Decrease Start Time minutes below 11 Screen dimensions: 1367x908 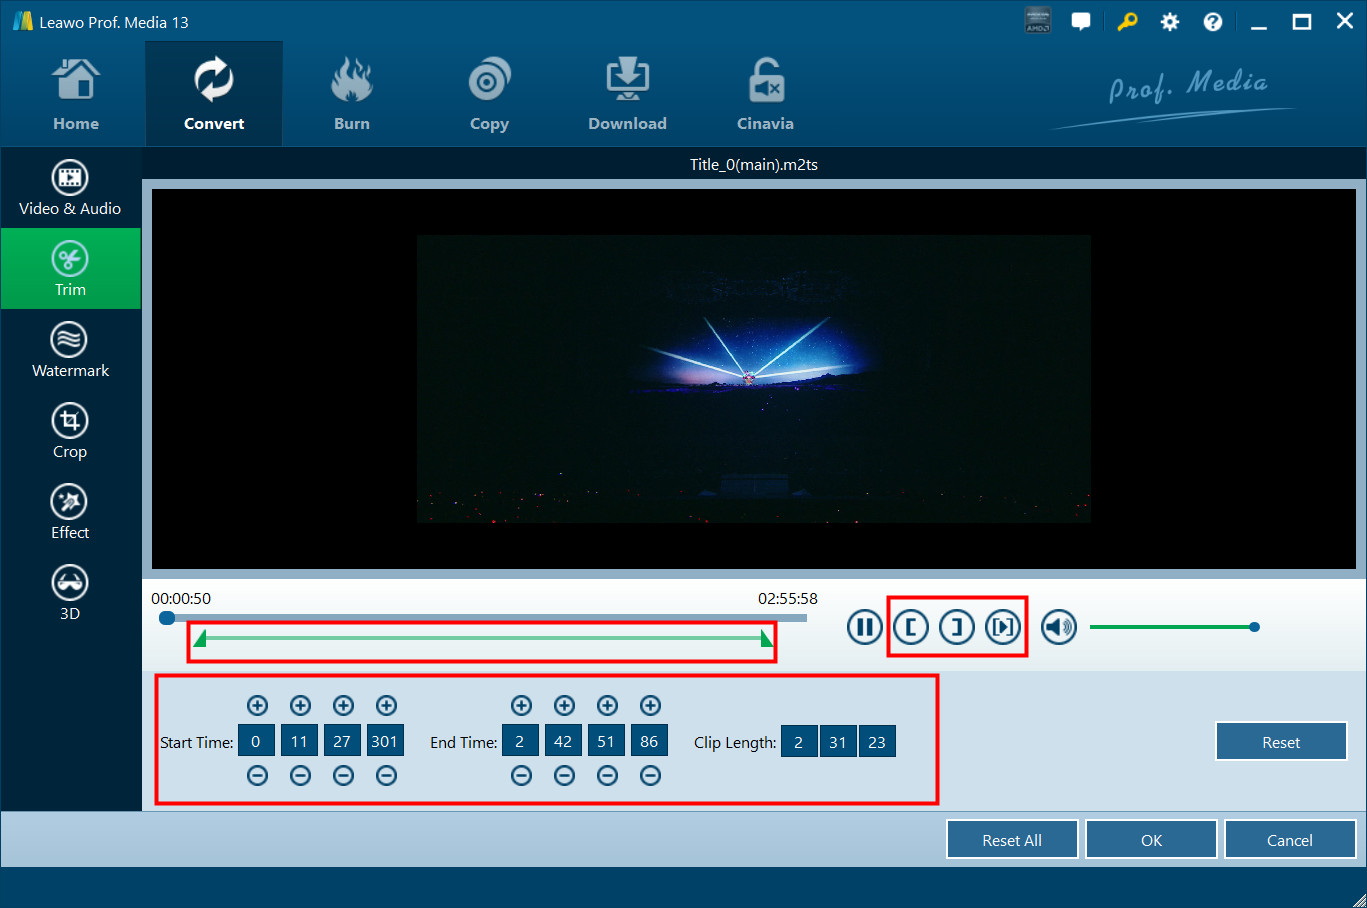[x=300, y=775]
